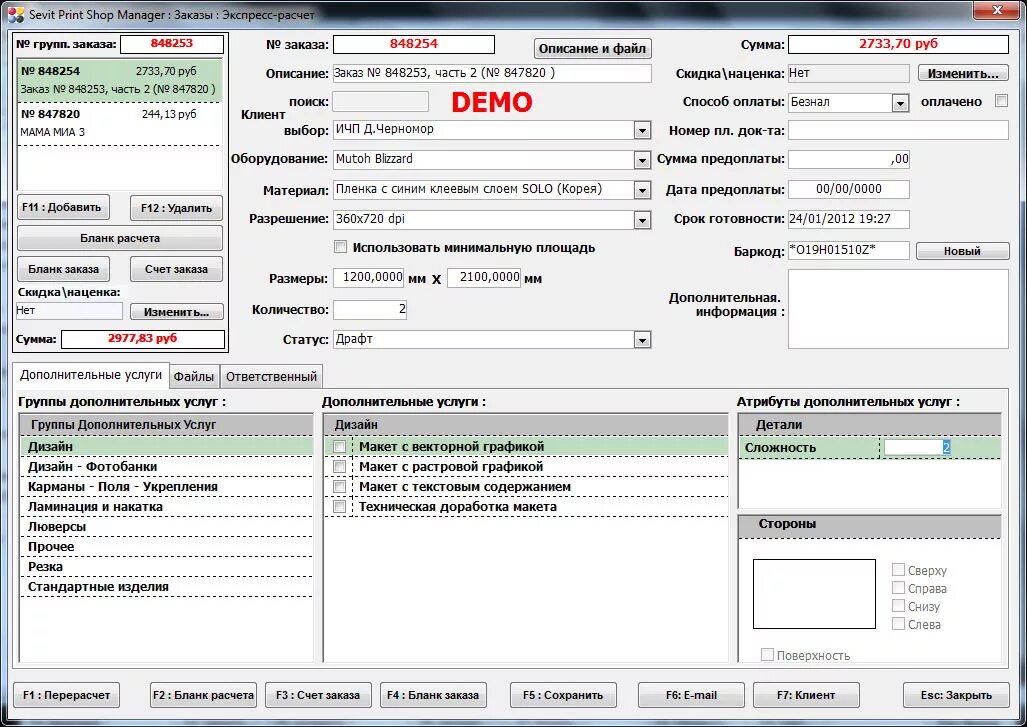The image size is (1027, 727).
Task: Select 'Ламинация и накатка' group
Action: click(166, 506)
